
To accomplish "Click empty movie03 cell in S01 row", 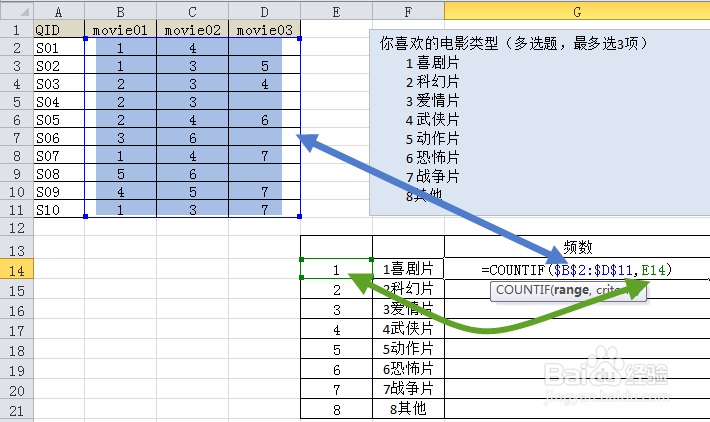I will [x=264, y=48].
